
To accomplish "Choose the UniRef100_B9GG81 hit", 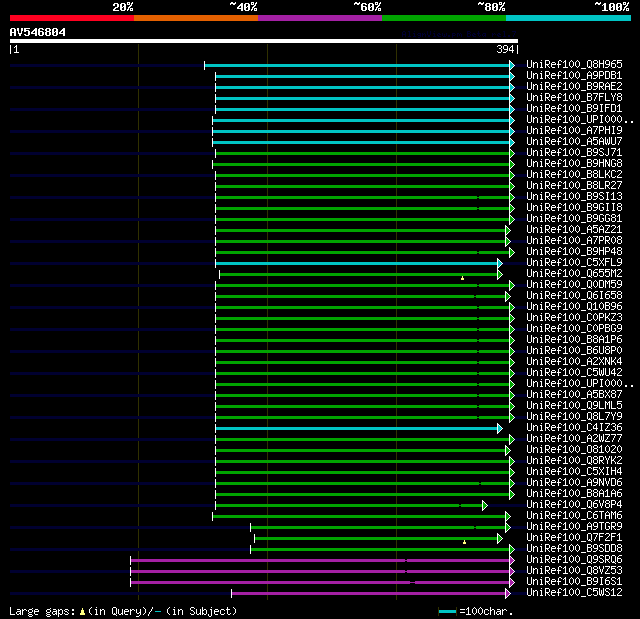I will 574,219.
